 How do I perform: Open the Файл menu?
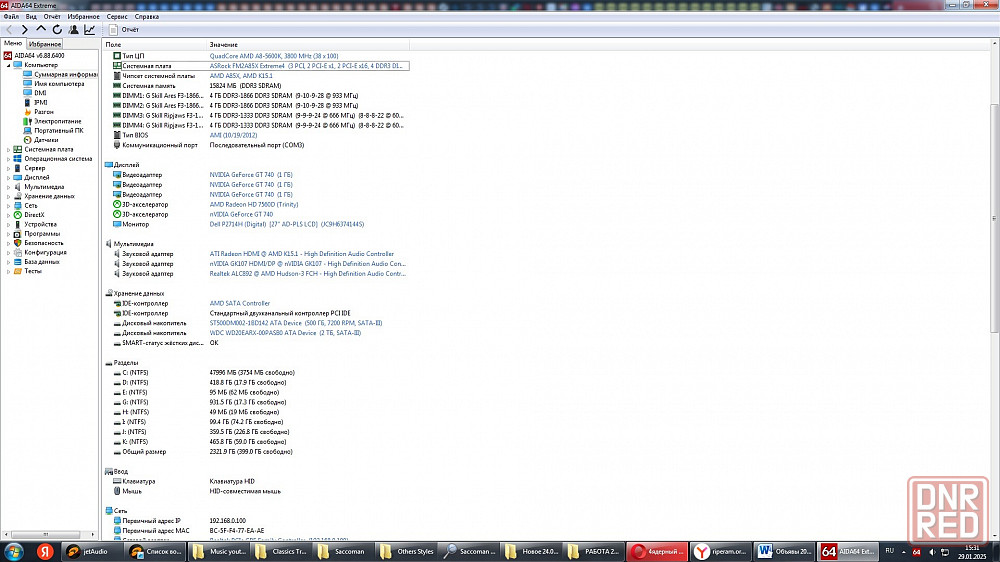11,17
